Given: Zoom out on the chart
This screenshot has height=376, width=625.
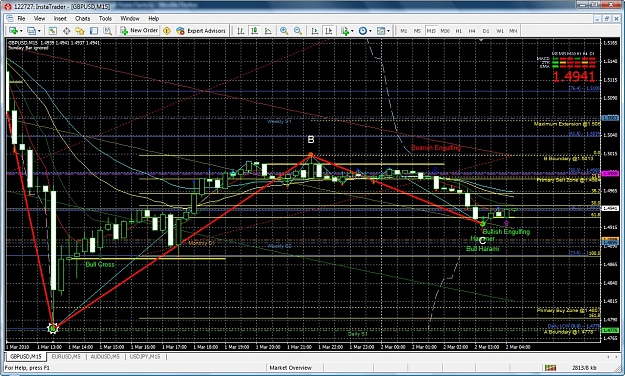Looking at the screenshot, I should click(298, 31).
